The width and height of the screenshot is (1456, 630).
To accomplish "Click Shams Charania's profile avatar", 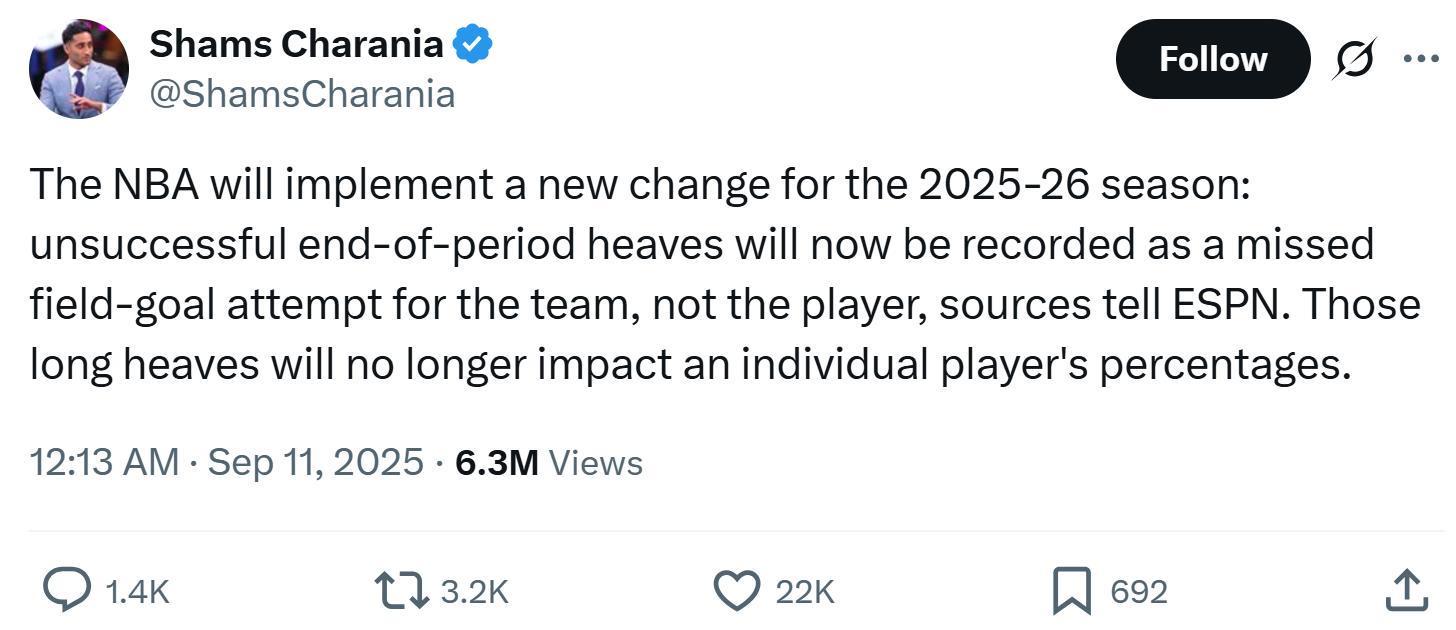I will click(x=79, y=68).
